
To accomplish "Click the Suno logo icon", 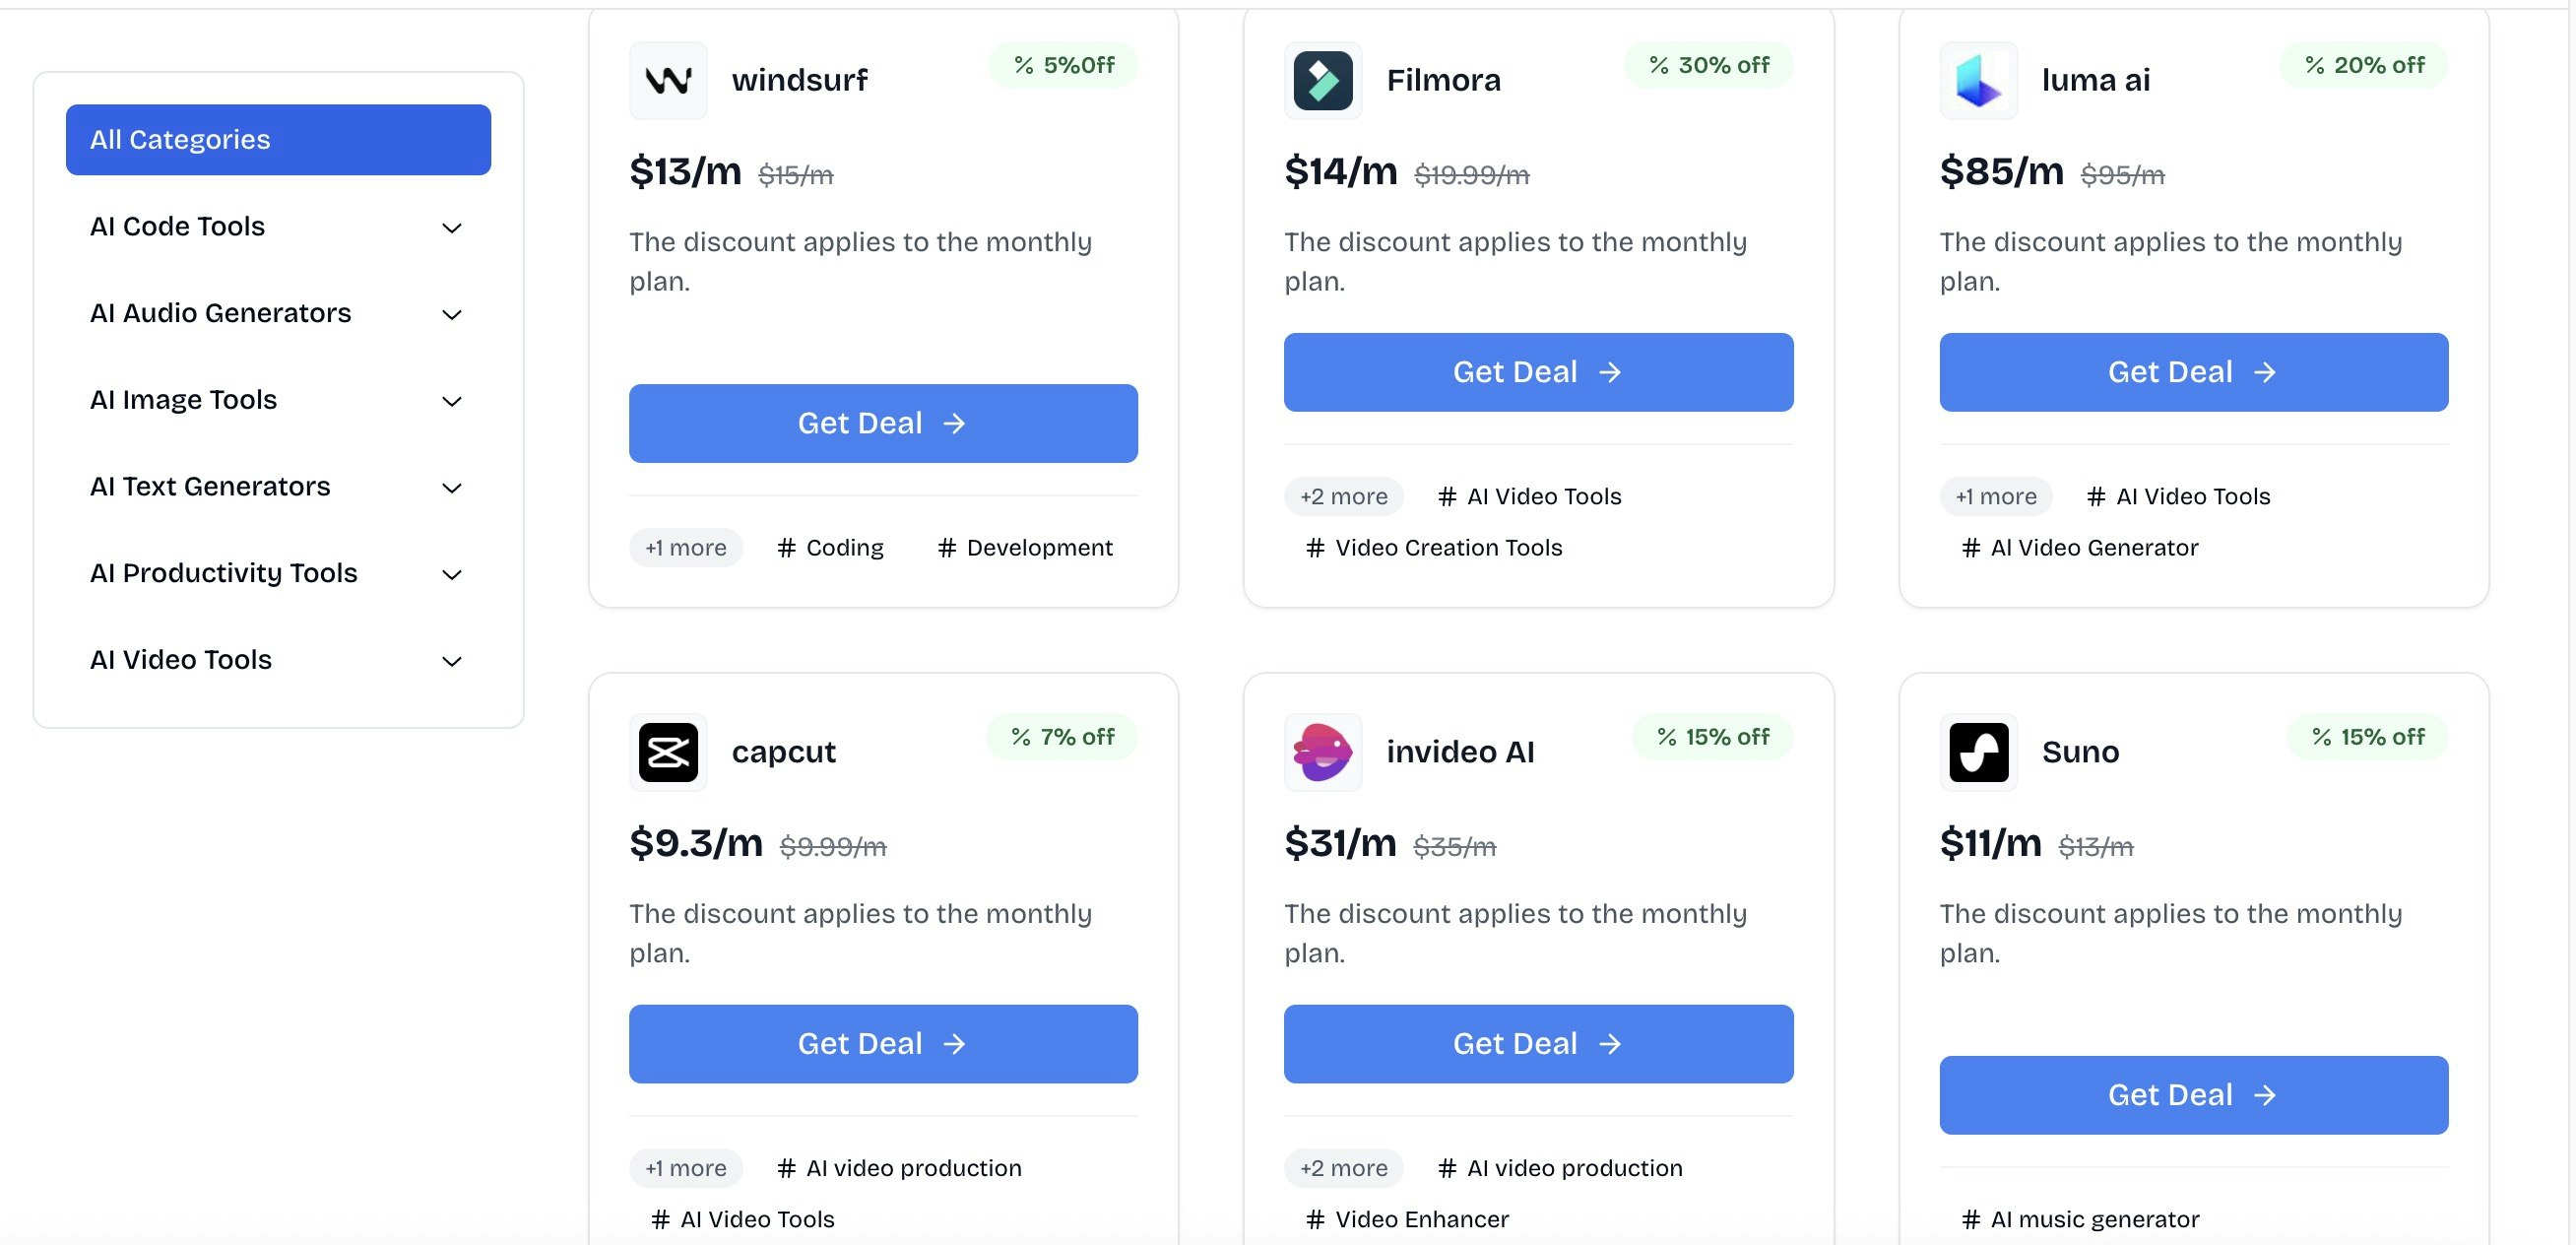I will pos(1978,752).
